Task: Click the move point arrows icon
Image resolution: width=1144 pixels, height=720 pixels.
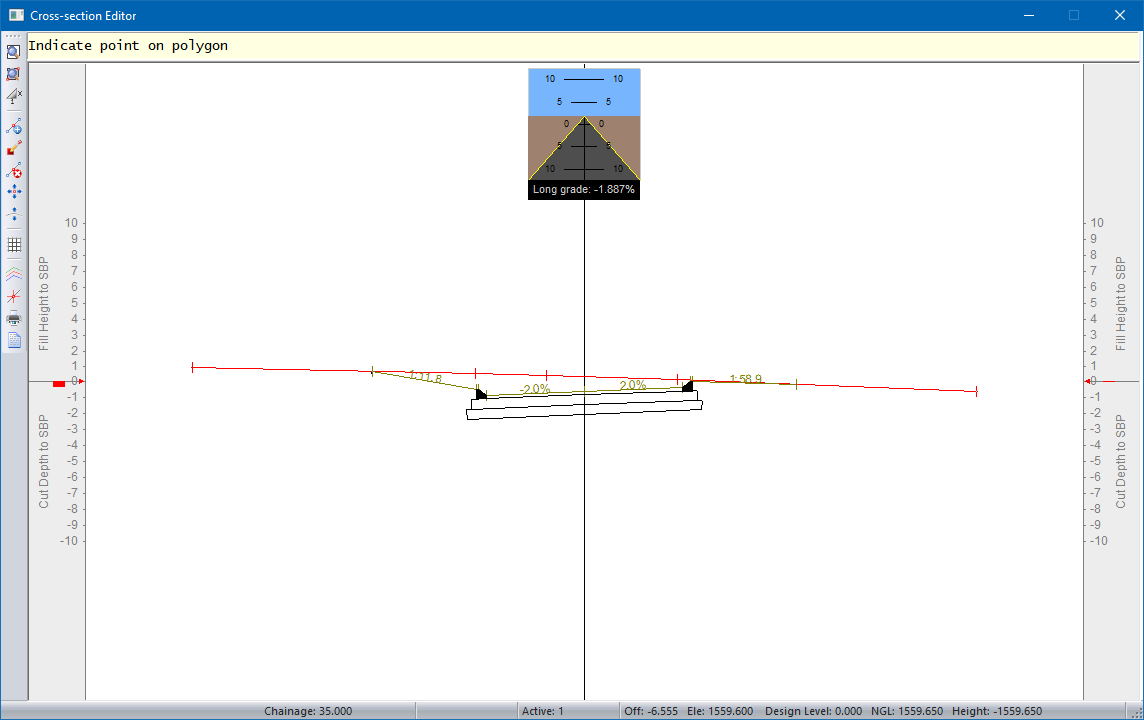Action: [x=14, y=192]
